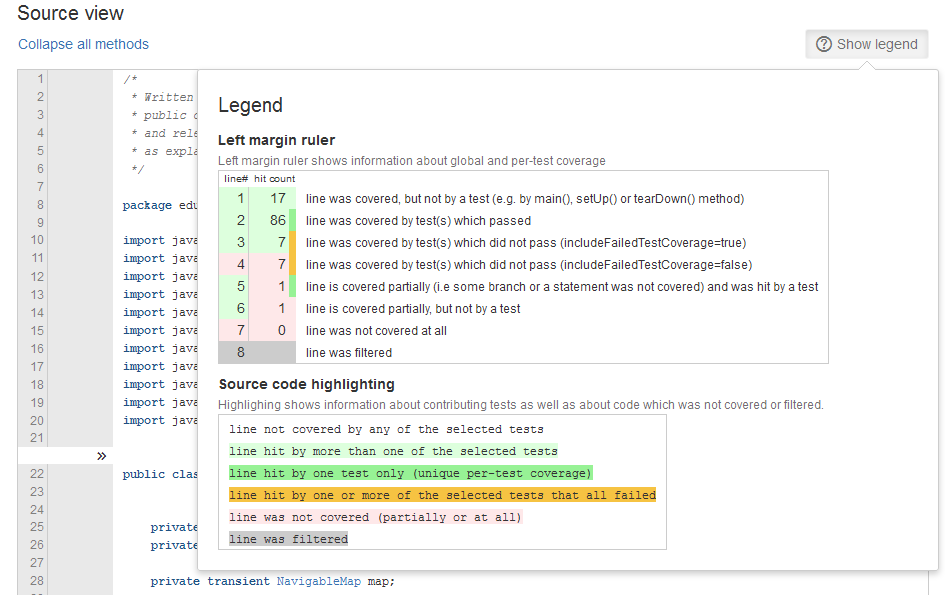Click line number 22 in the source gutter
945x595 pixels.
[36, 474]
